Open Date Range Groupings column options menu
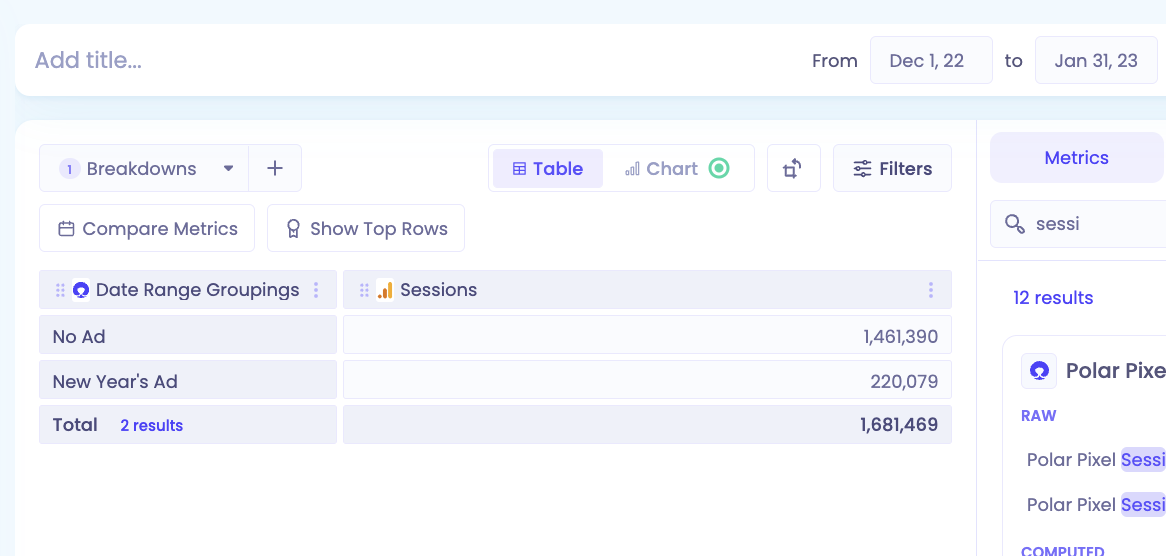Image resolution: width=1166 pixels, height=556 pixels. pos(316,290)
